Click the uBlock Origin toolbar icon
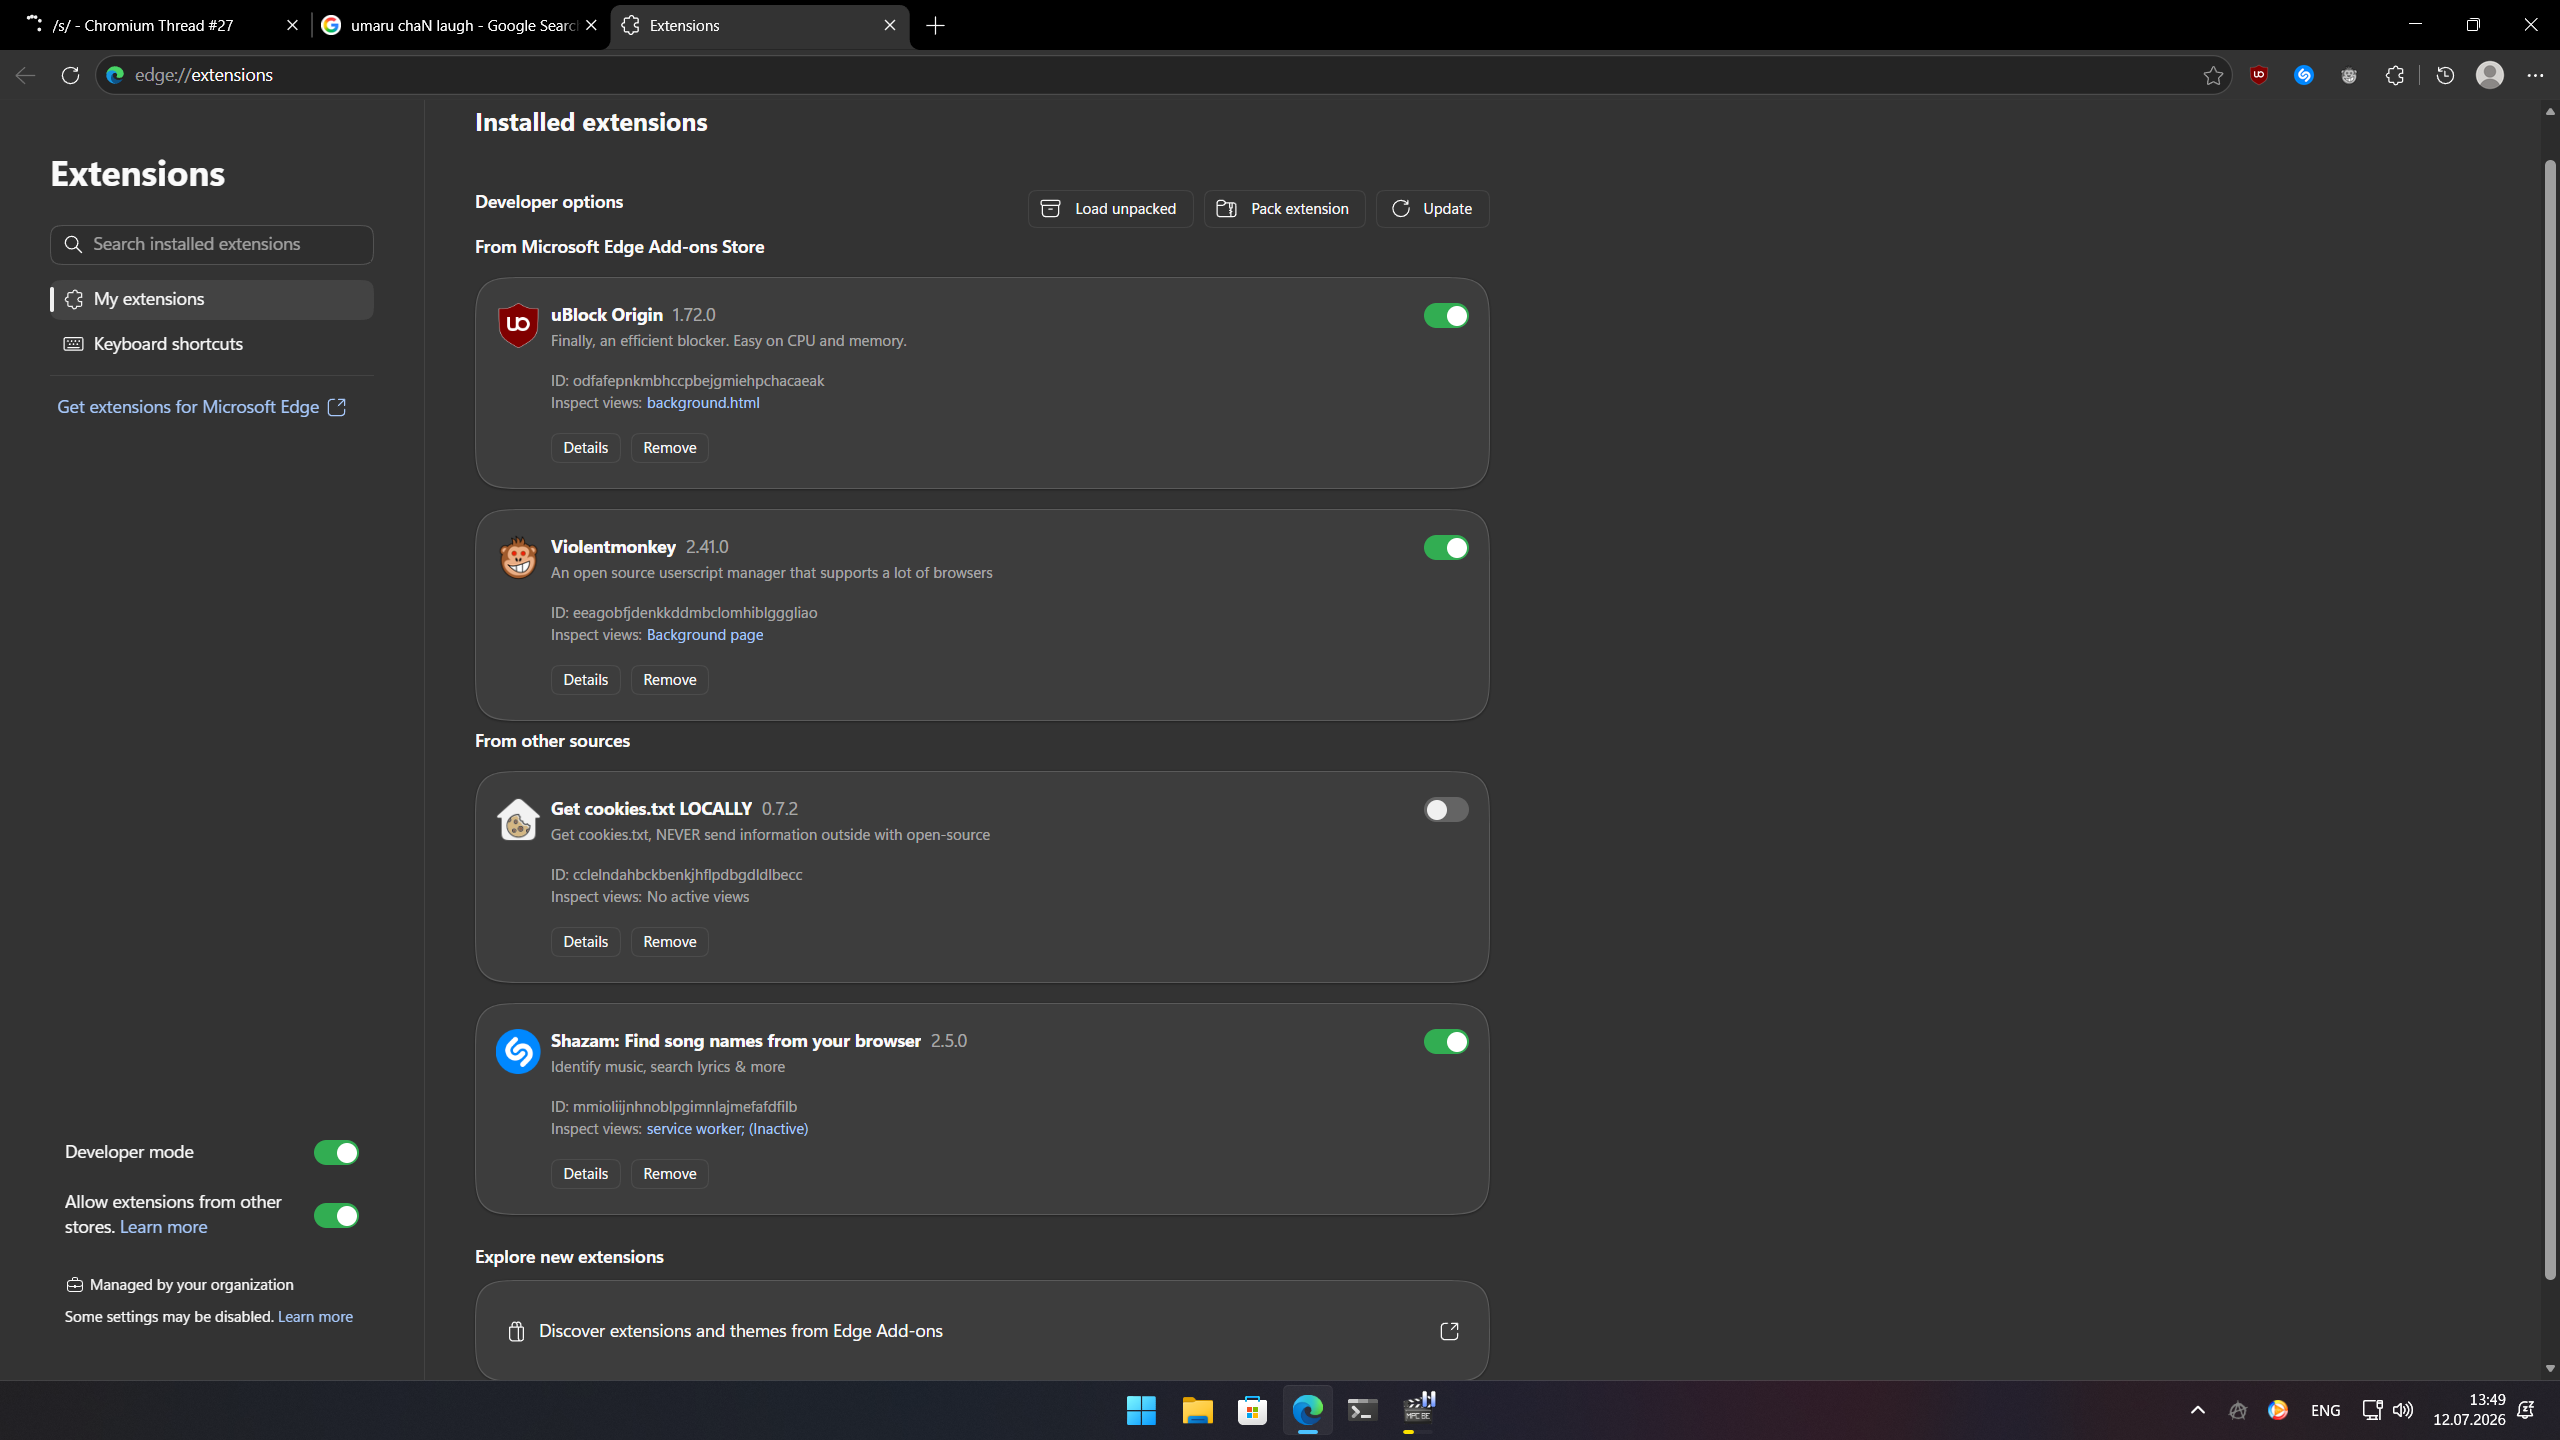This screenshot has height=1440, width=2560. click(x=2258, y=75)
